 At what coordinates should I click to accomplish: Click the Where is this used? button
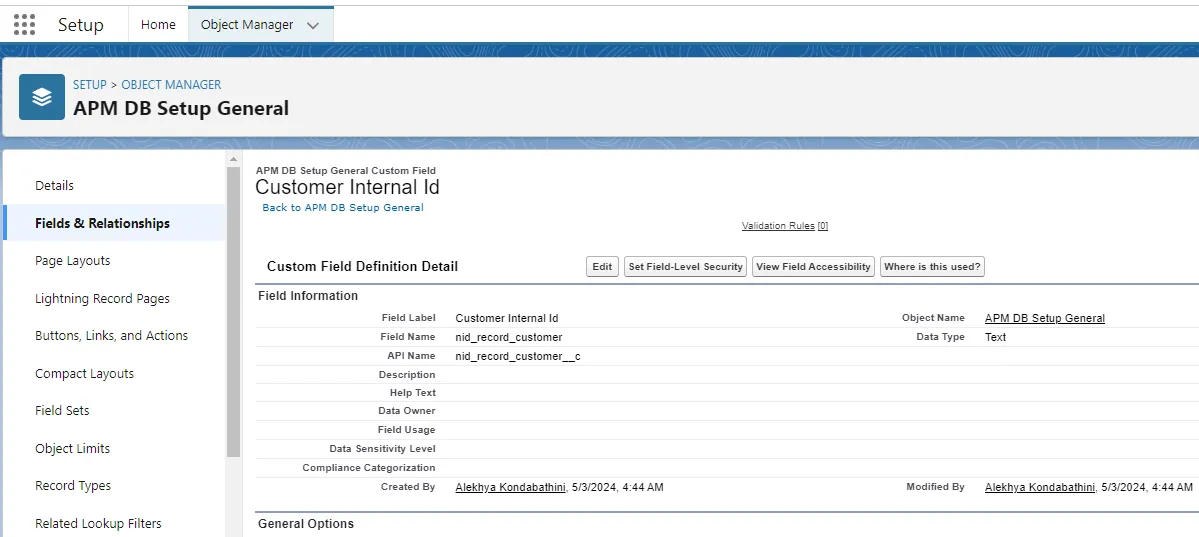tap(932, 266)
